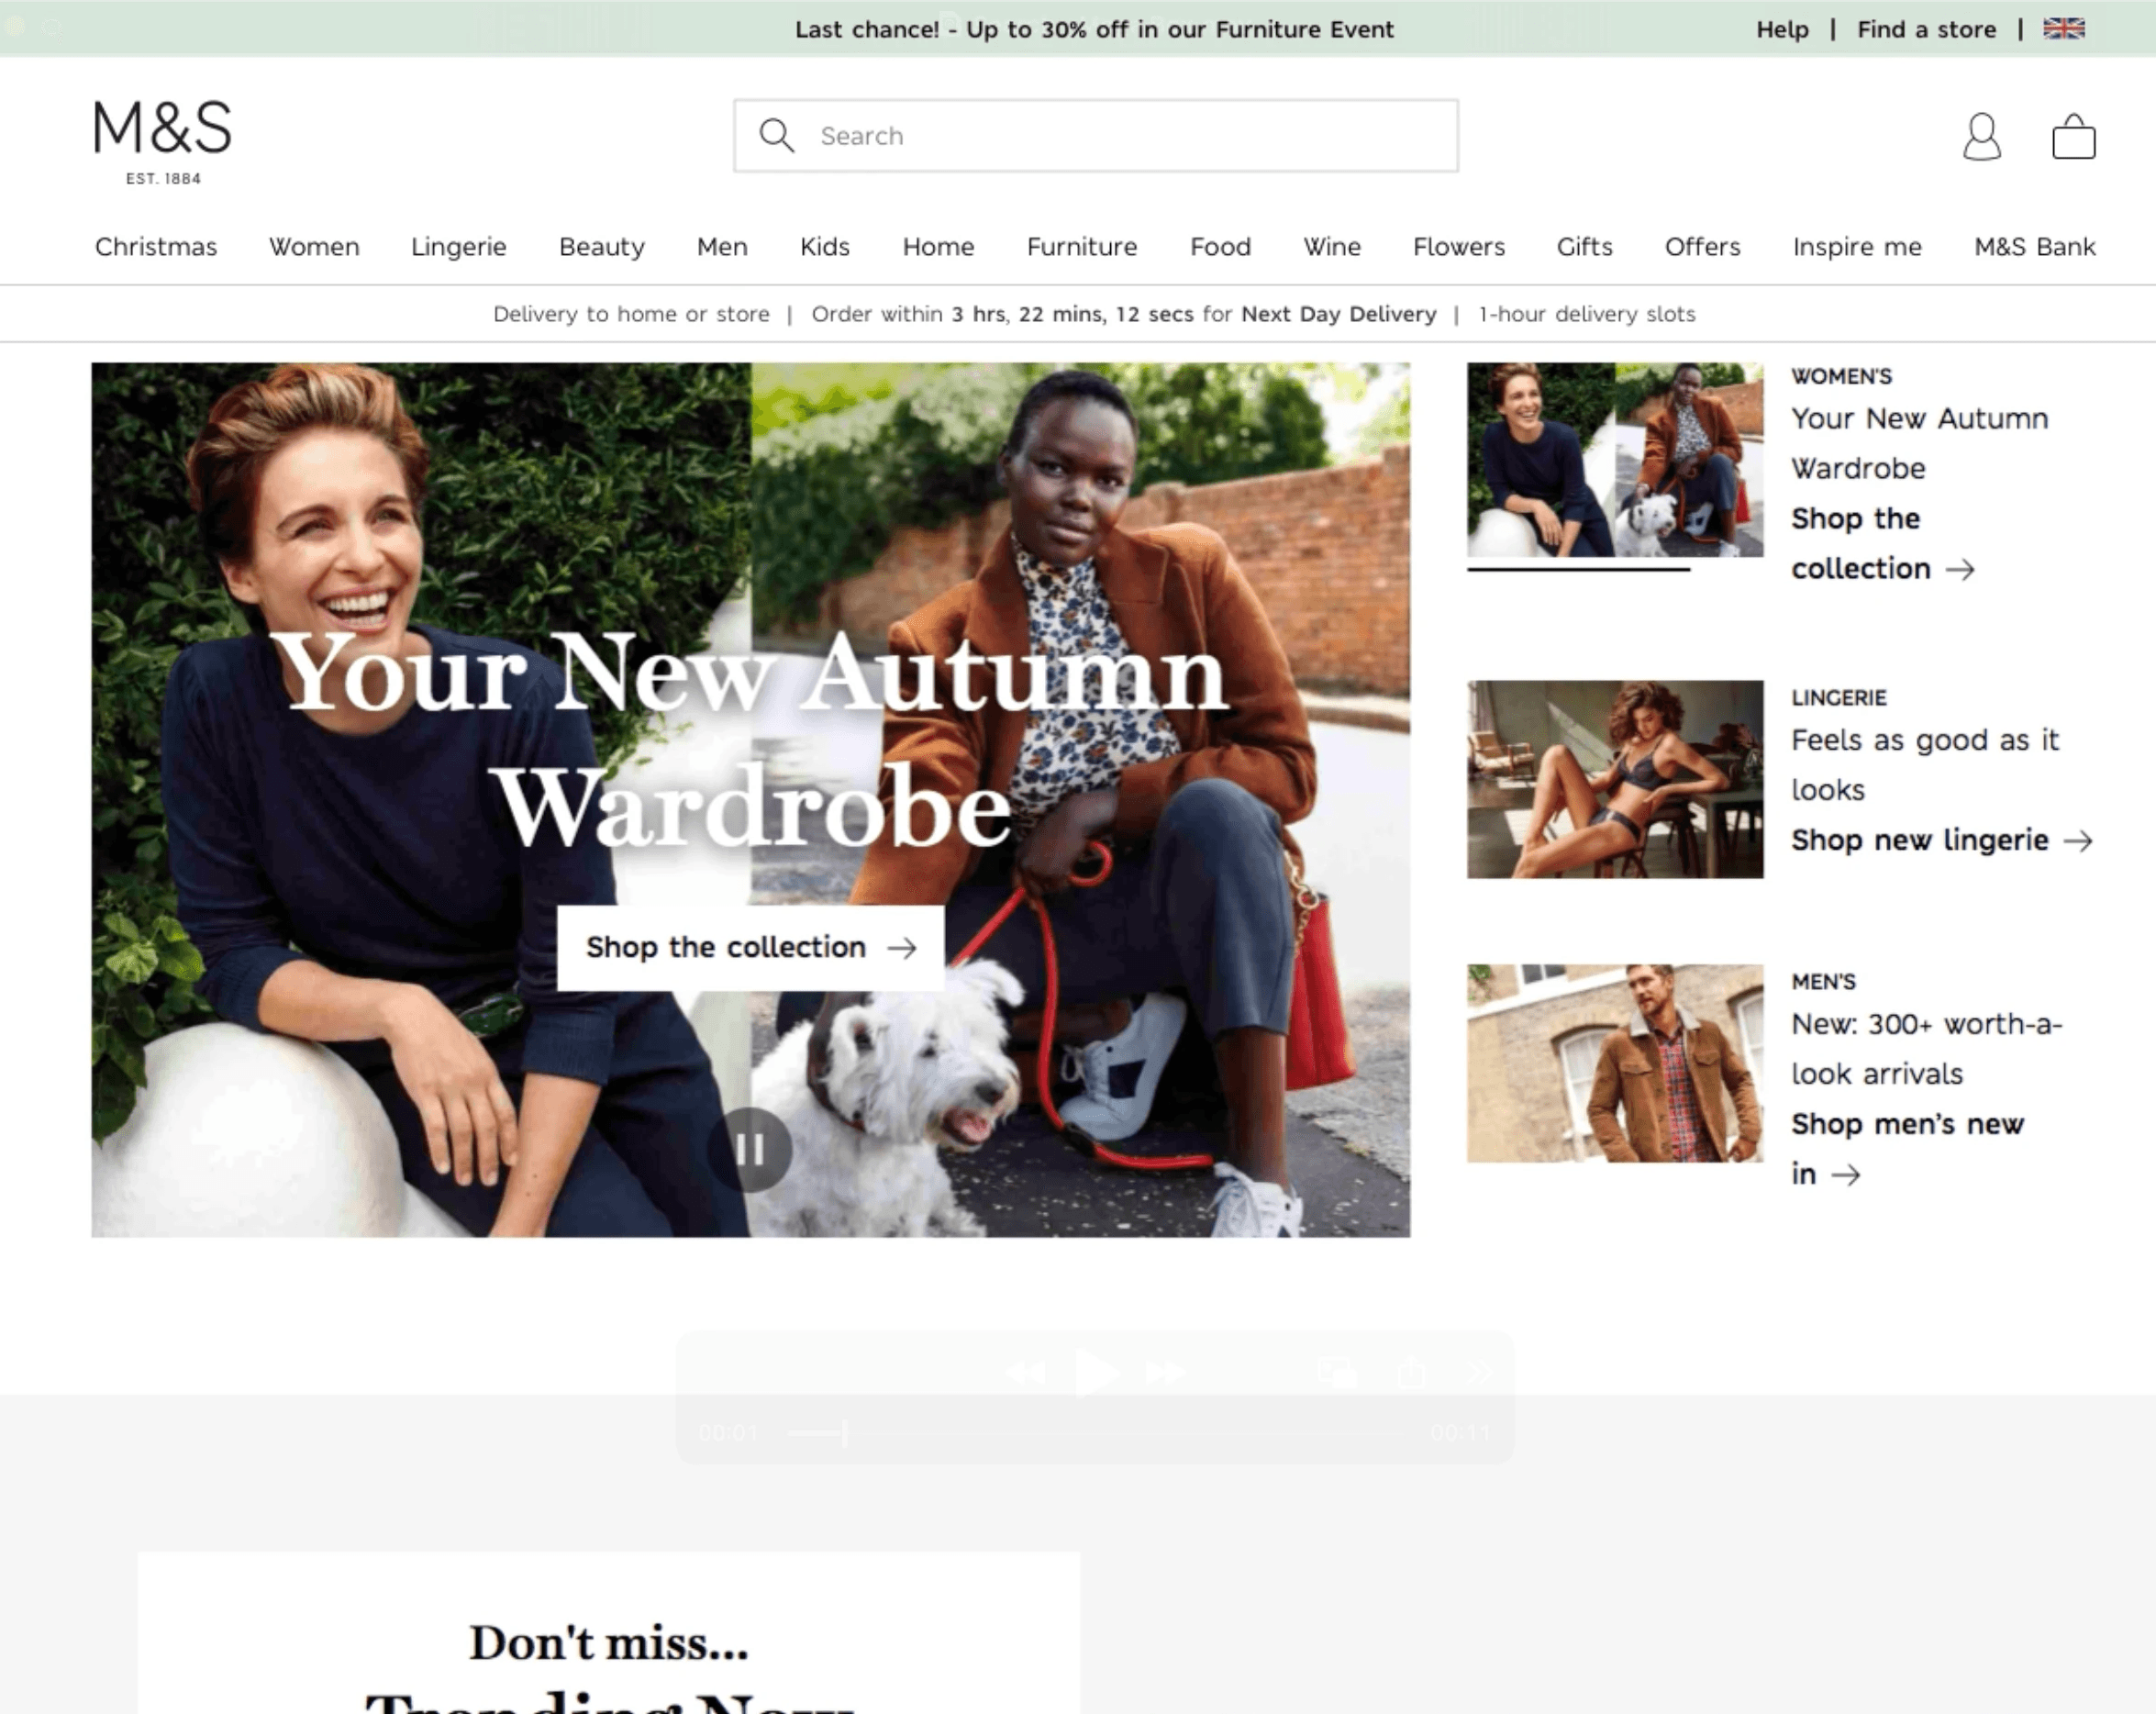The image size is (2156, 1714).
Task: Open the account profile icon
Action: (1981, 136)
